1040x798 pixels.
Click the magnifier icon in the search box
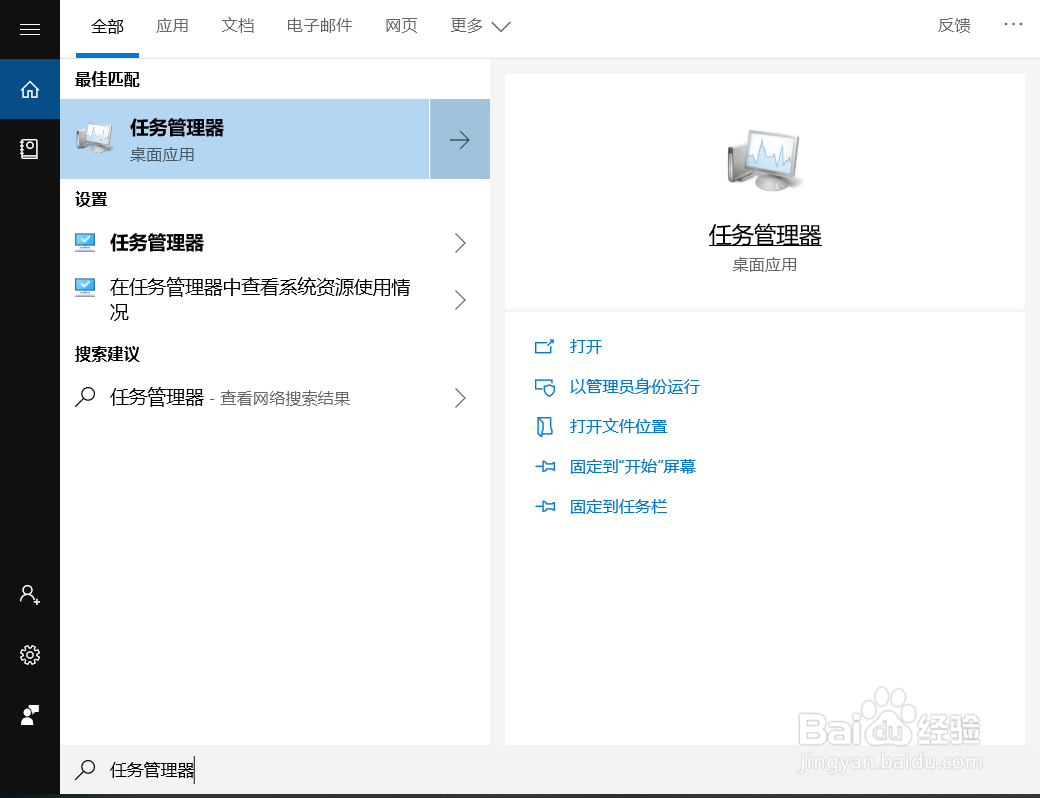[83, 770]
